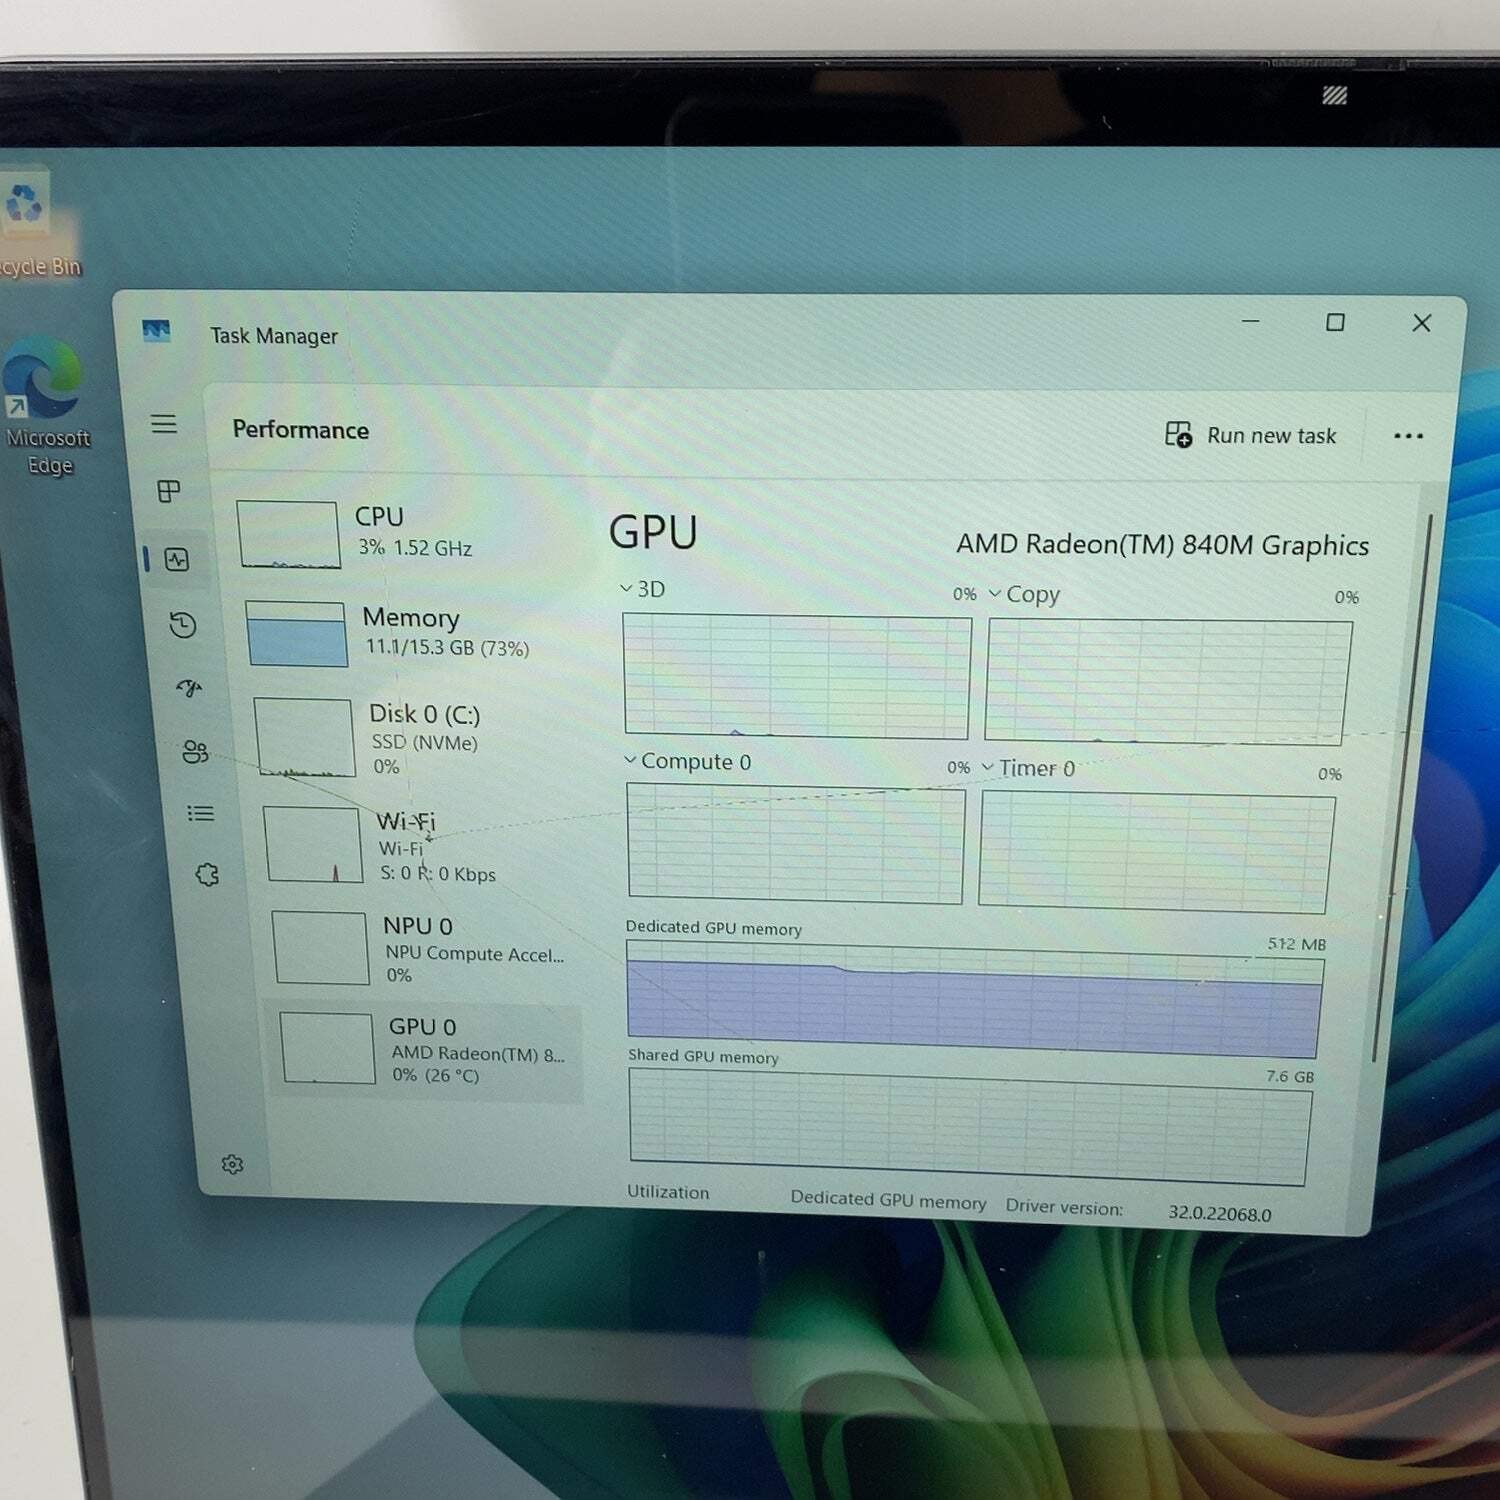
Task: Open Task Manager settings gear
Action: (x=233, y=1164)
